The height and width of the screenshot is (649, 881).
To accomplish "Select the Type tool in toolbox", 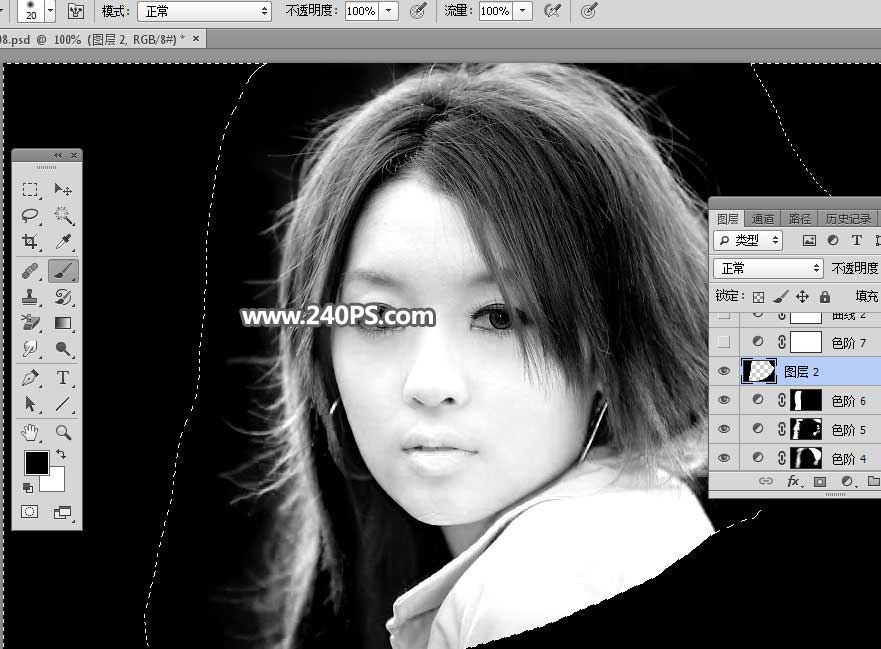I will 63,378.
